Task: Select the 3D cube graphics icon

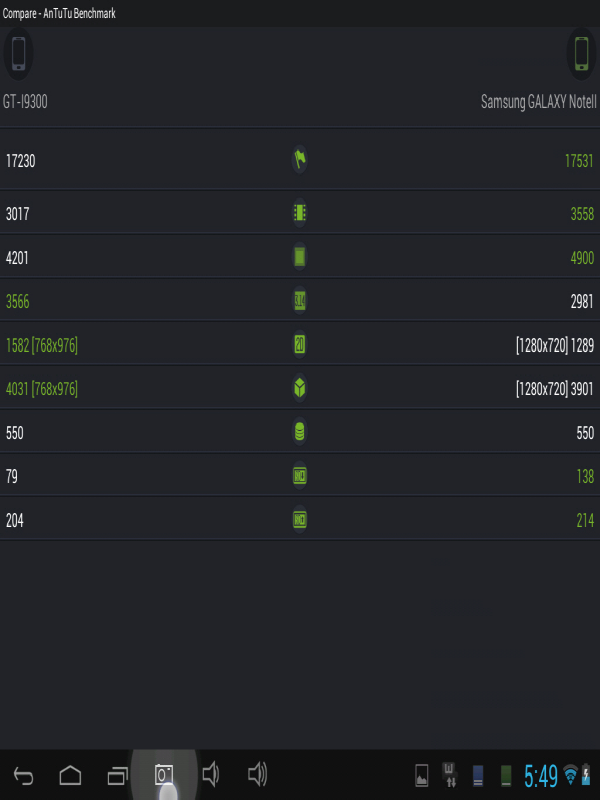Action: (299, 388)
